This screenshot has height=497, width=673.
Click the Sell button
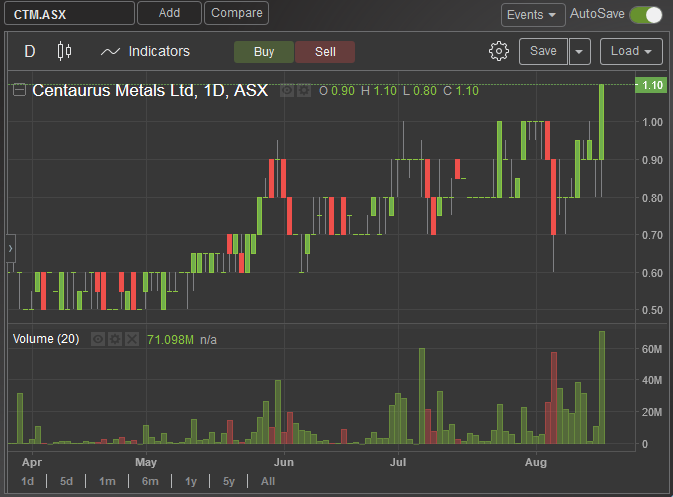click(x=325, y=52)
